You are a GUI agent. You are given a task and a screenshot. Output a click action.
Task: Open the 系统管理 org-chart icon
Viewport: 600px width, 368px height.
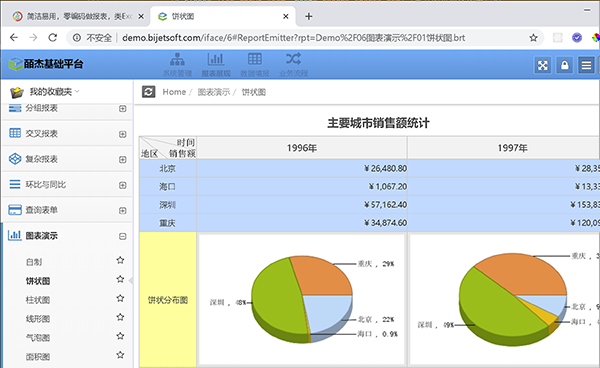pos(177,59)
